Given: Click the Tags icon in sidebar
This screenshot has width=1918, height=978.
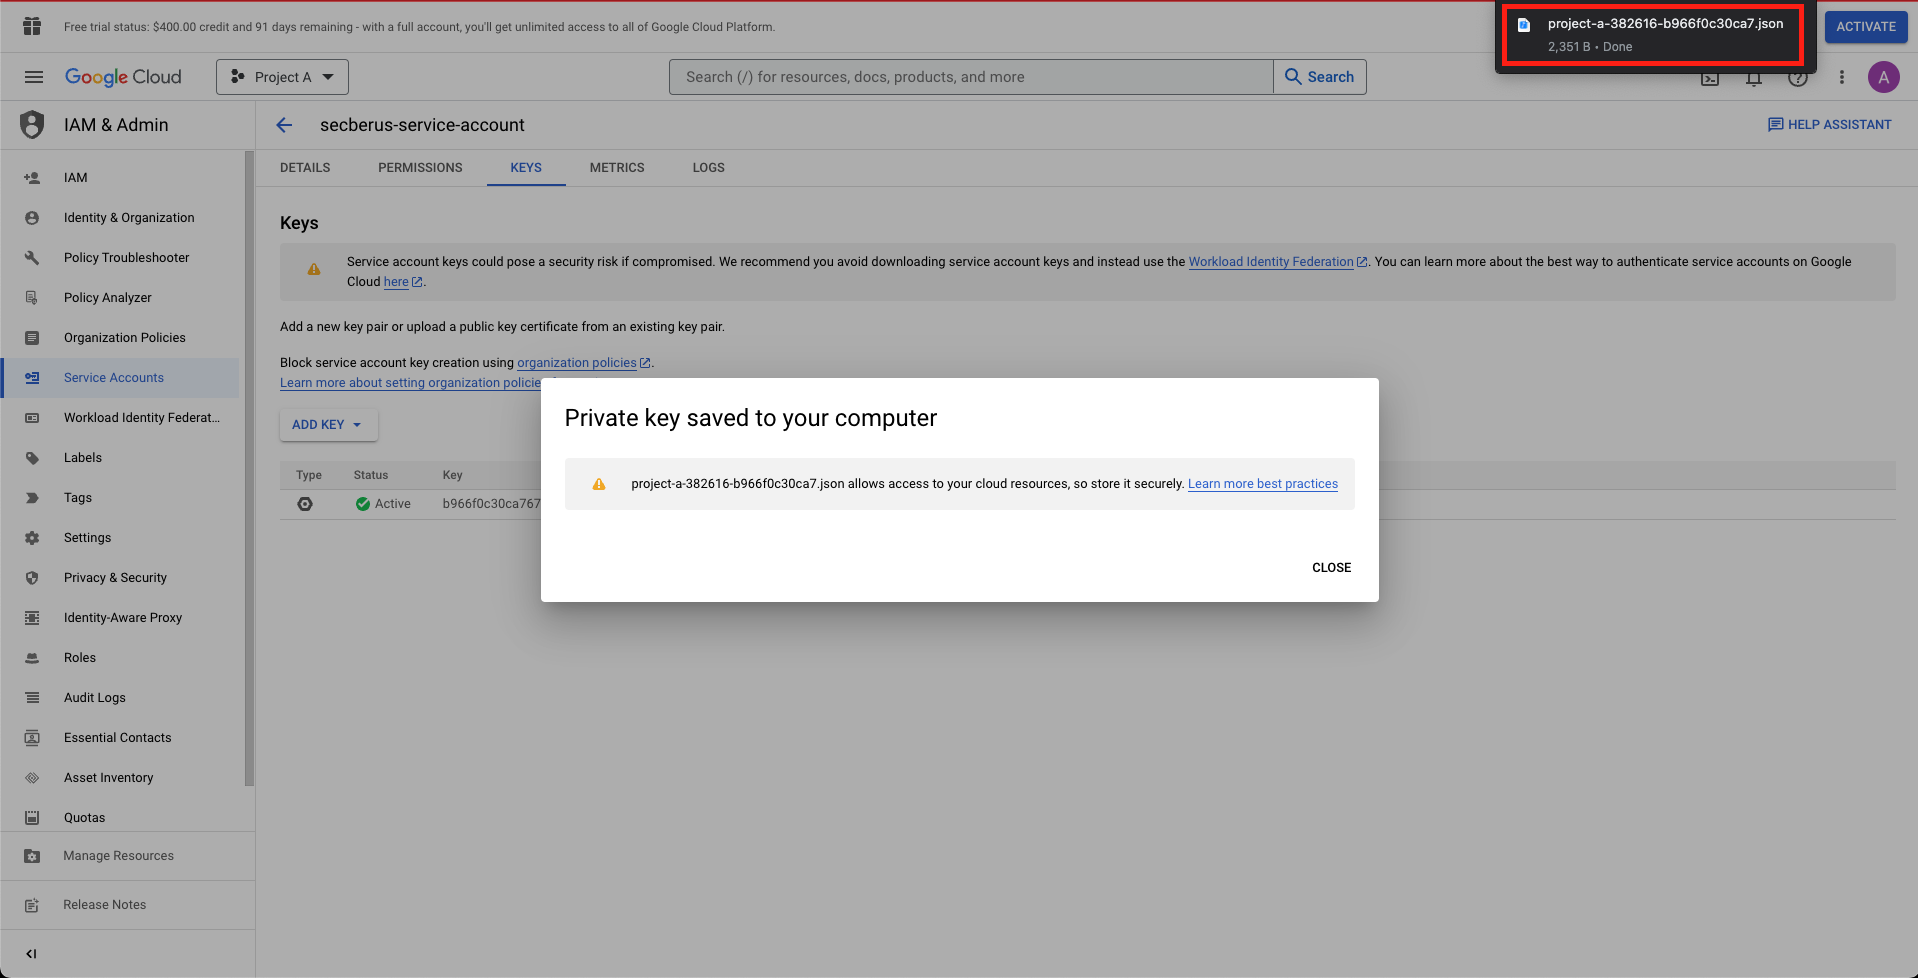Looking at the screenshot, I should (32, 498).
